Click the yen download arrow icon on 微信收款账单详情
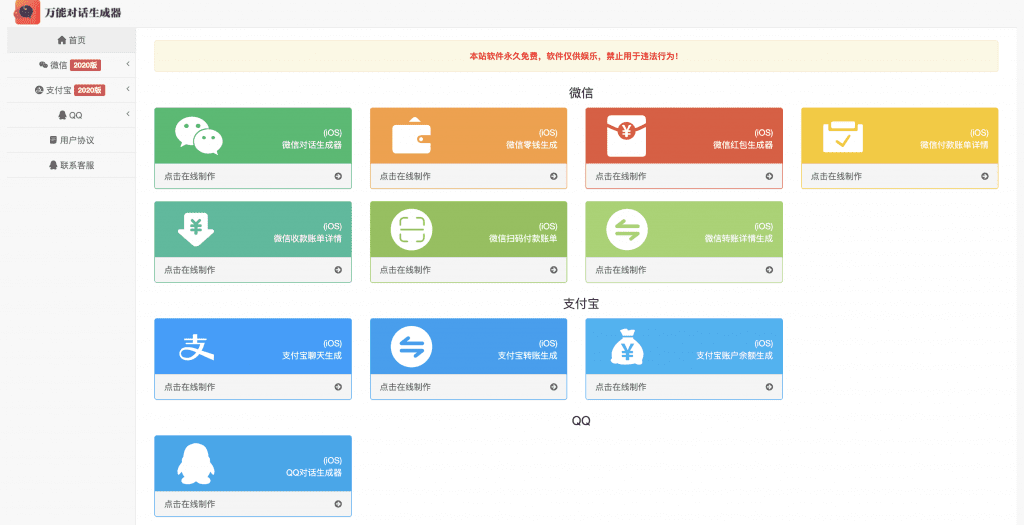Screen dimensions: 1024x525 [x=196, y=229]
